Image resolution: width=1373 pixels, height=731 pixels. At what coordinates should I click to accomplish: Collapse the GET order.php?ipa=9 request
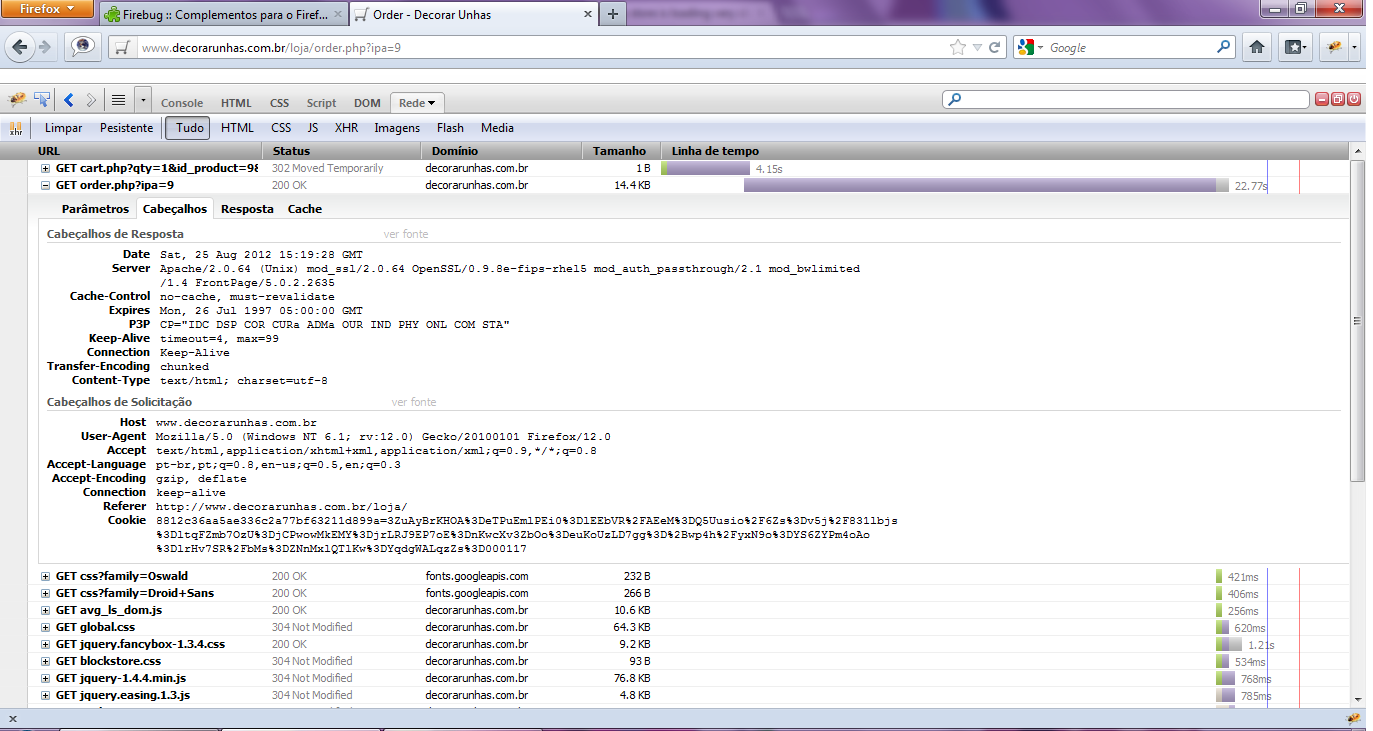pyautogui.click(x=45, y=185)
